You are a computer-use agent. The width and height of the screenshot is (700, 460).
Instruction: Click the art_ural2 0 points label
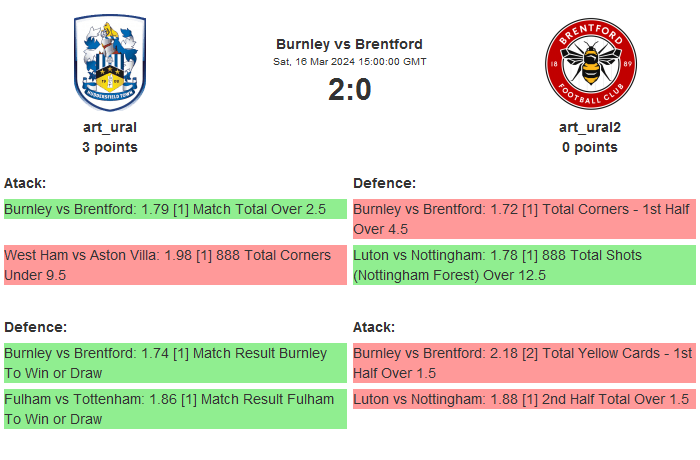click(590, 147)
